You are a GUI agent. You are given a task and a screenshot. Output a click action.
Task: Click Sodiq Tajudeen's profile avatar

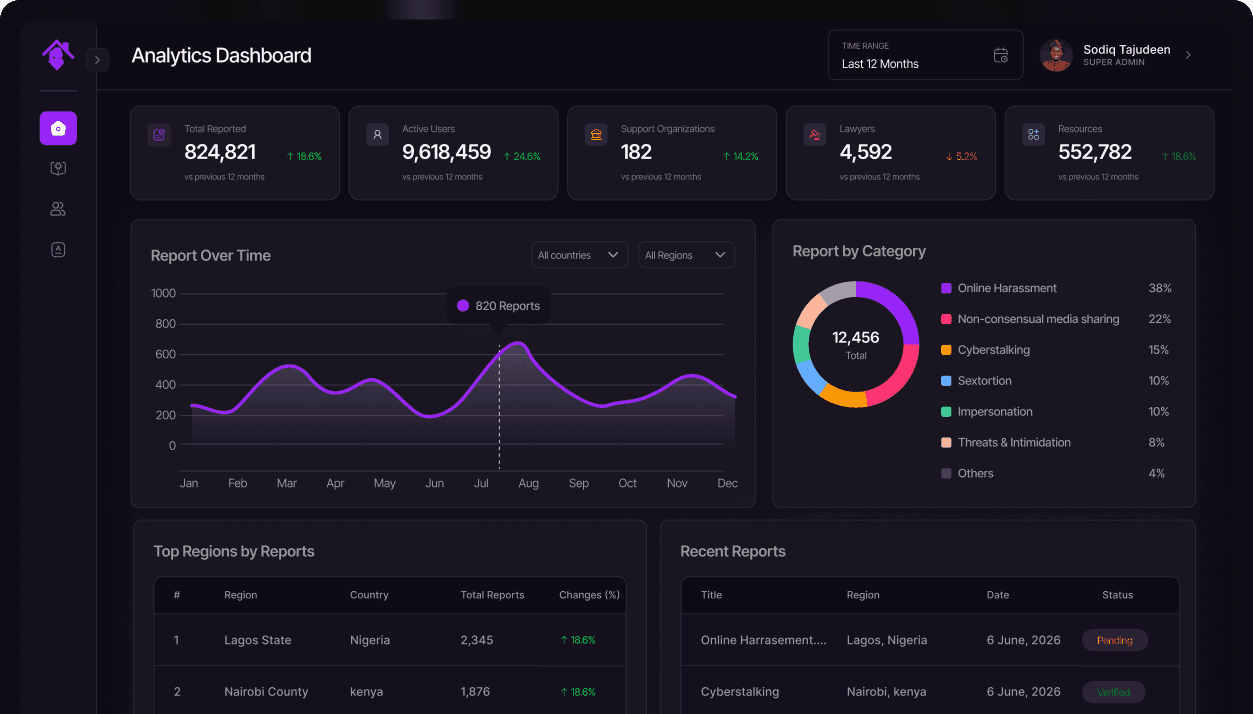coord(1056,55)
